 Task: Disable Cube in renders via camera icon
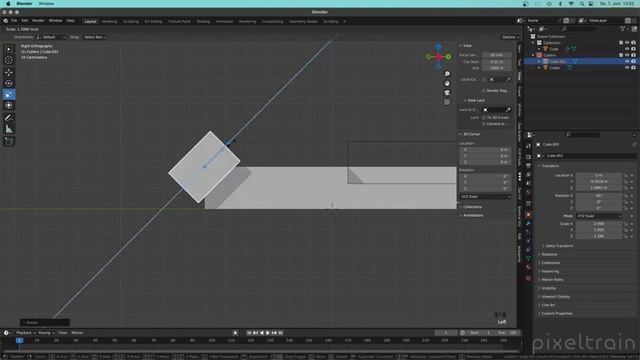click(633, 49)
